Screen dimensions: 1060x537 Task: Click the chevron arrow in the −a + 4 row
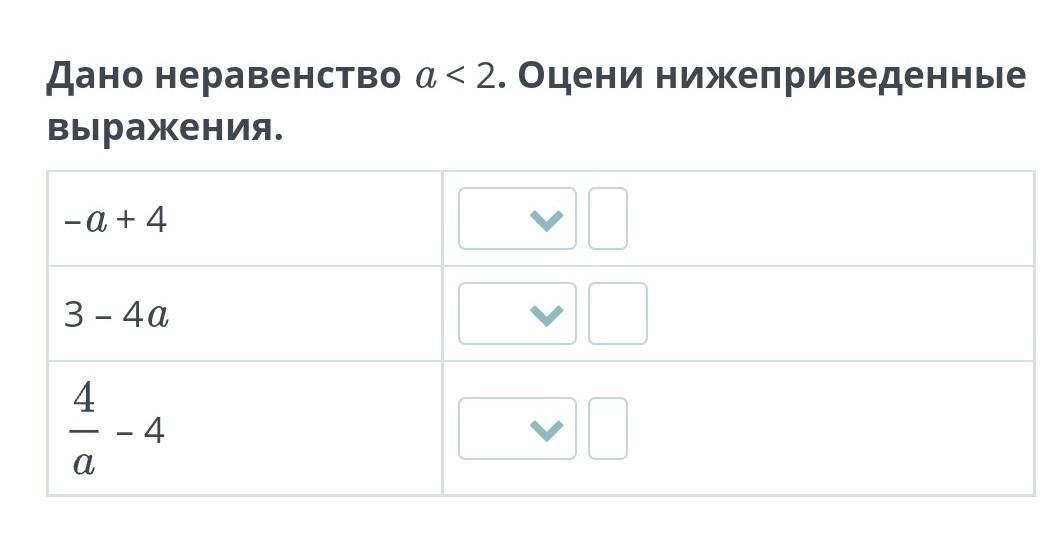point(547,220)
